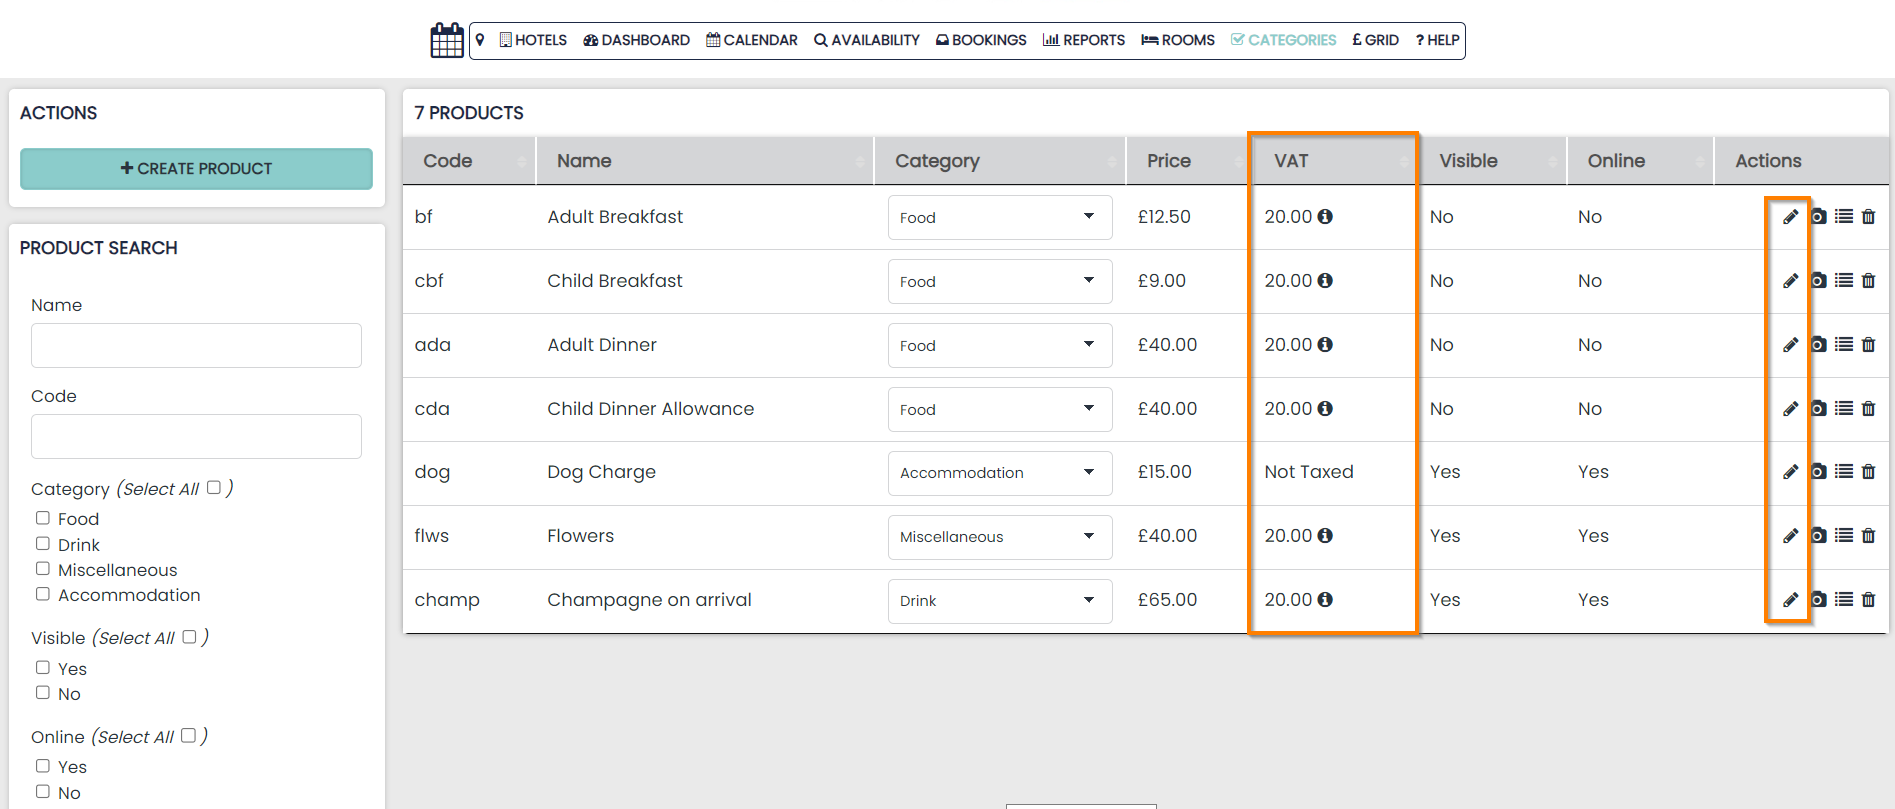Click the location pin icon in the navigation bar

click(480, 40)
